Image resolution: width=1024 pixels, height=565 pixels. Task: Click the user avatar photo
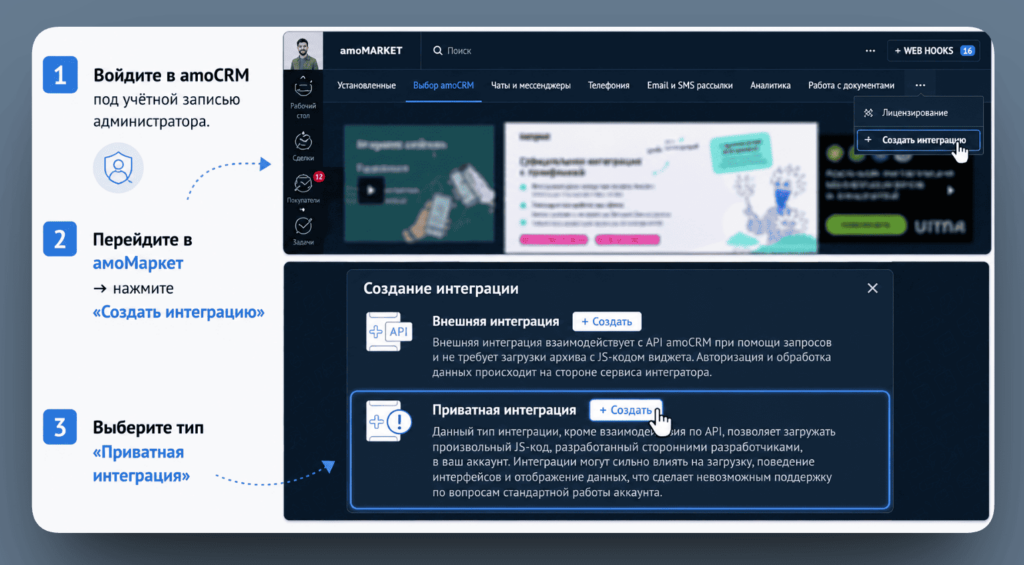click(303, 51)
